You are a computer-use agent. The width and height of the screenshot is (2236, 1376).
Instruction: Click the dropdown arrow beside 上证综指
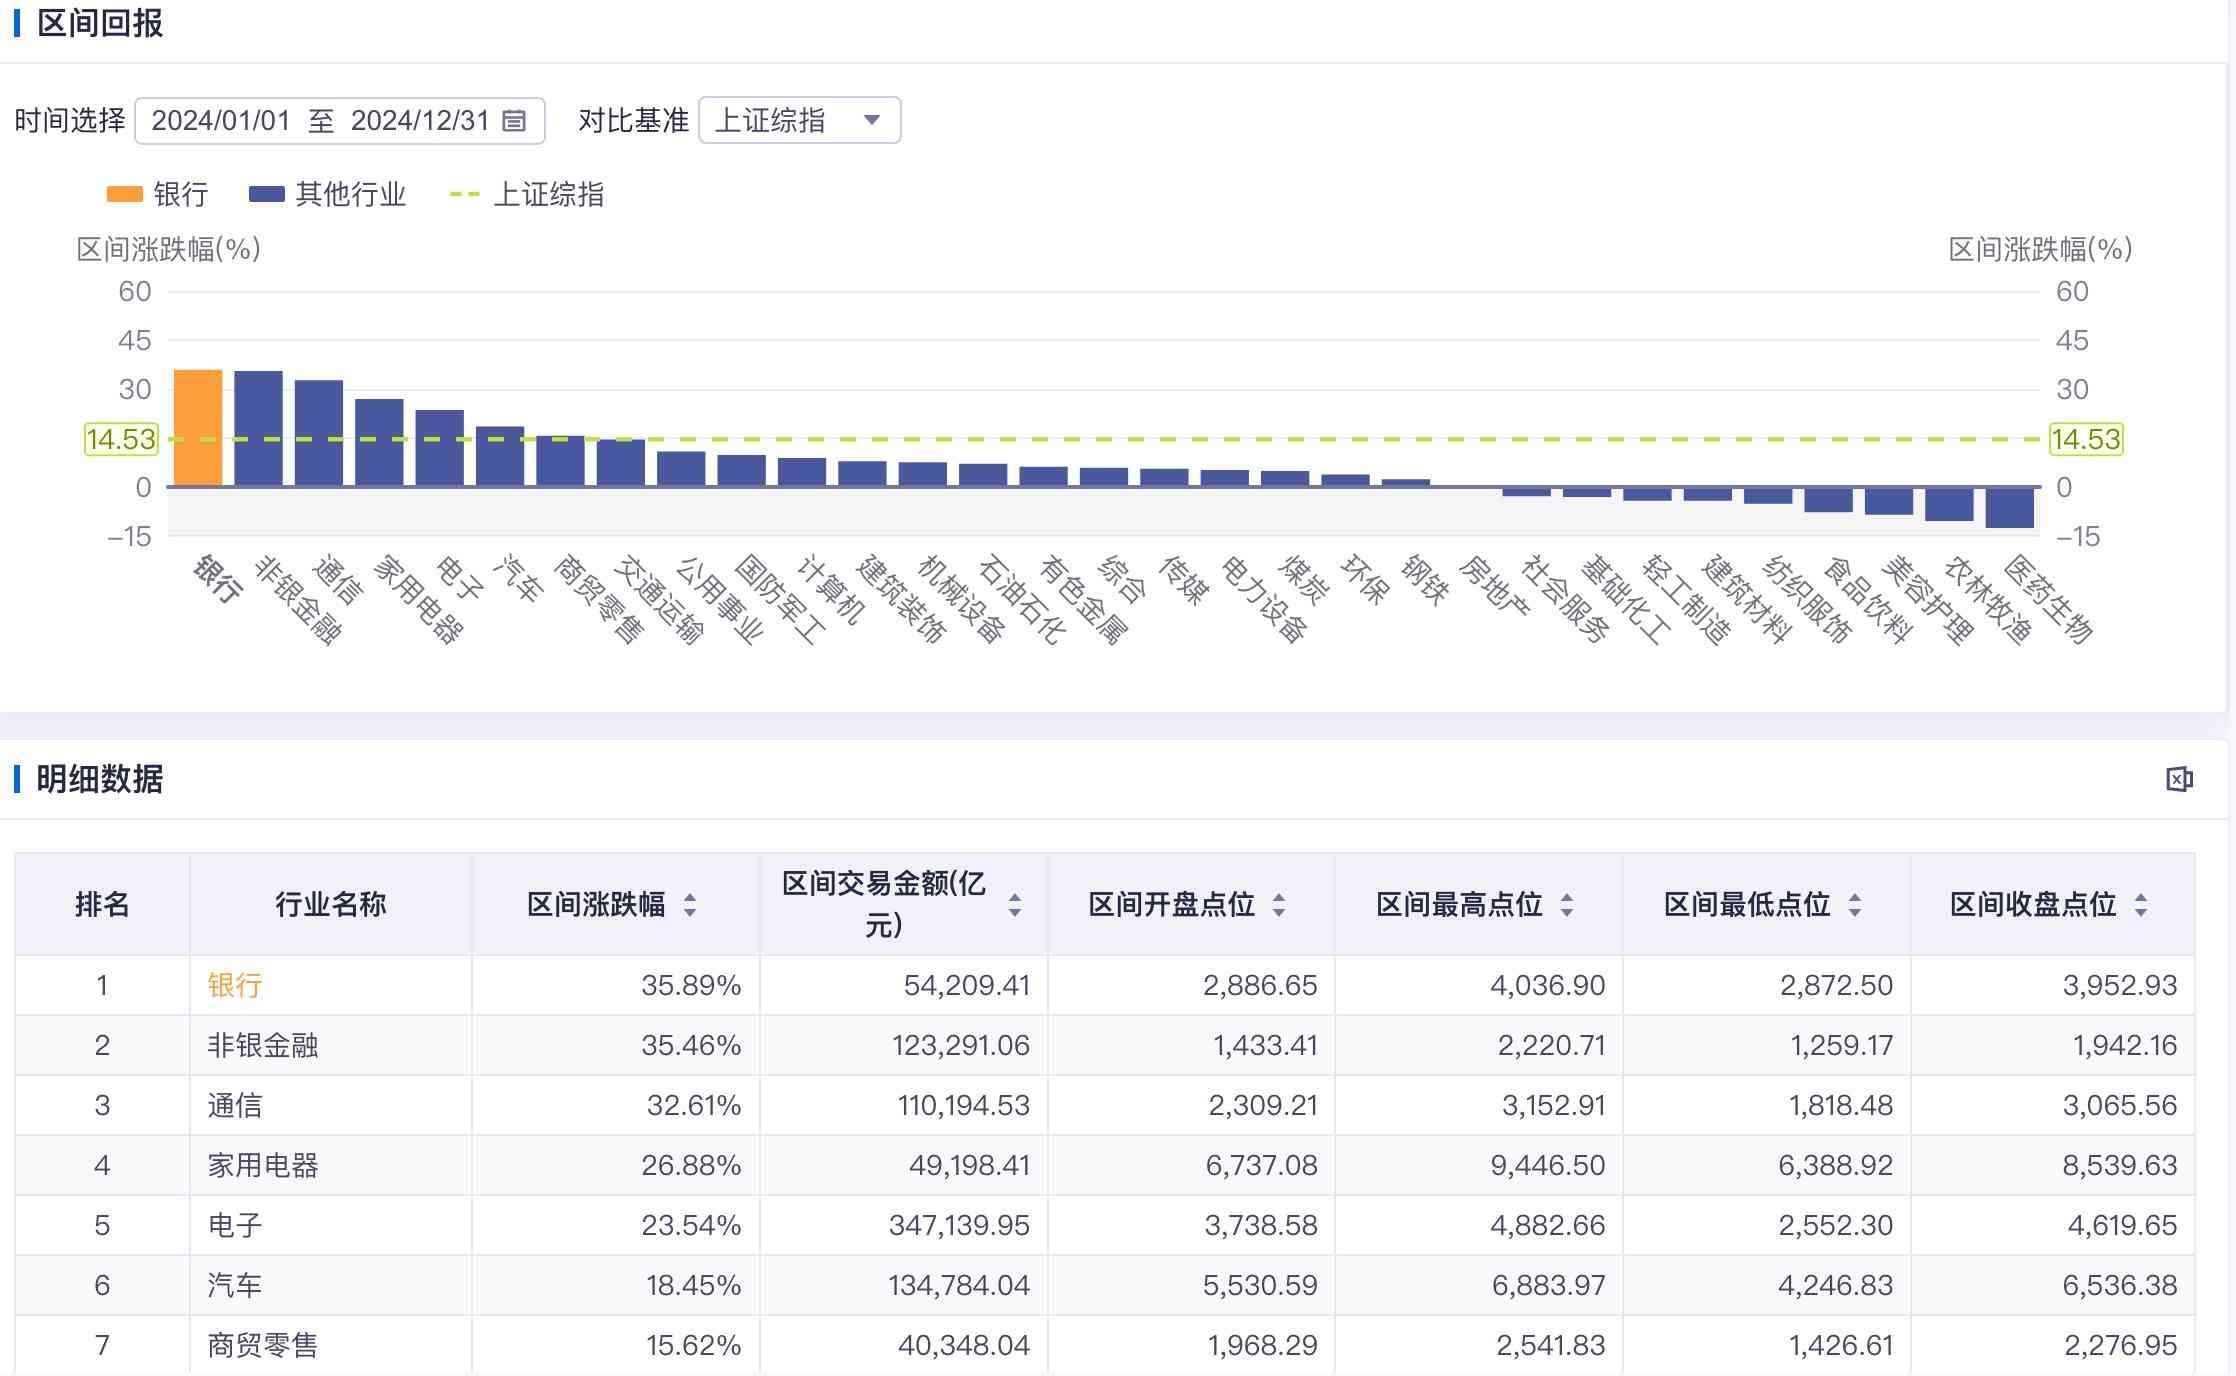coord(871,121)
